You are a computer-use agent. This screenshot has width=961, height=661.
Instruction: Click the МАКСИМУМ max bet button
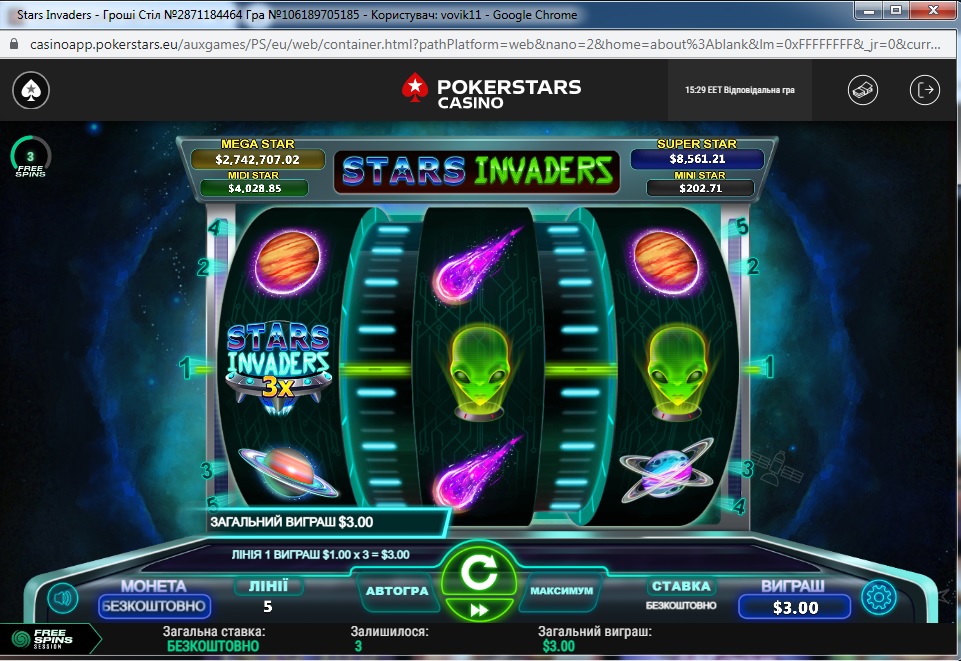561,591
